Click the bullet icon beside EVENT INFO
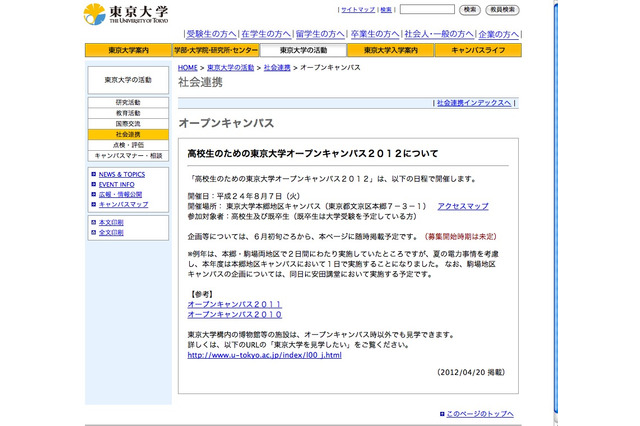The height and width of the screenshot is (426, 640). coord(93,184)
